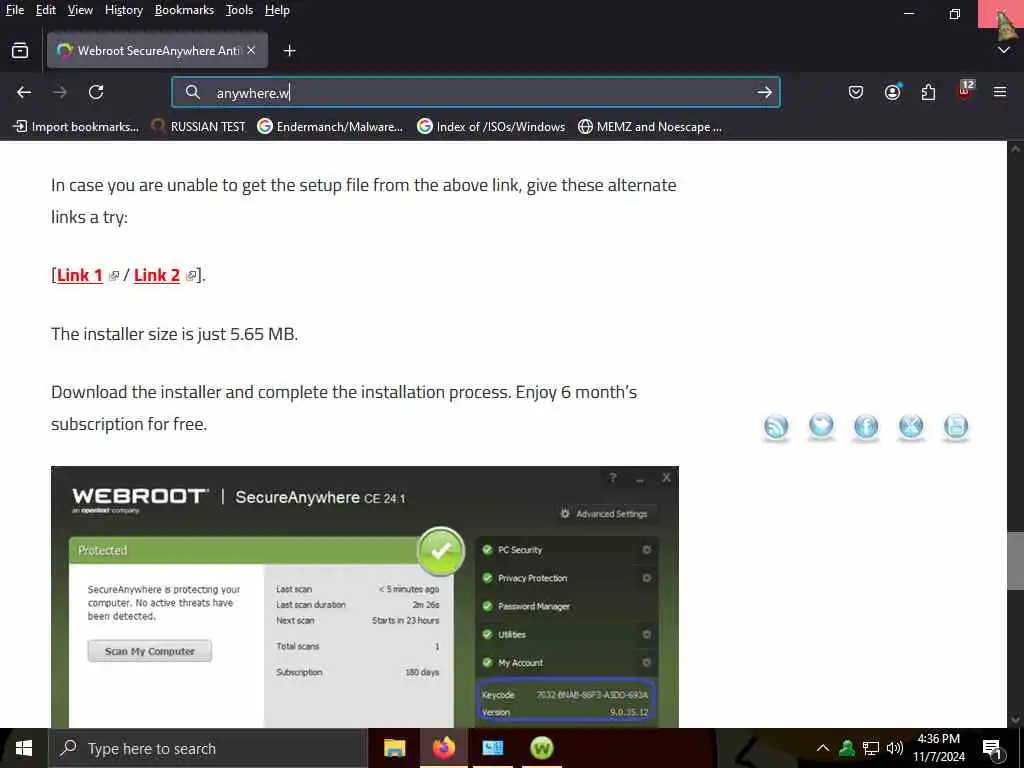Open the Edit menu
This screenshot has height=768, width=1024.
[x=45, y=10]
